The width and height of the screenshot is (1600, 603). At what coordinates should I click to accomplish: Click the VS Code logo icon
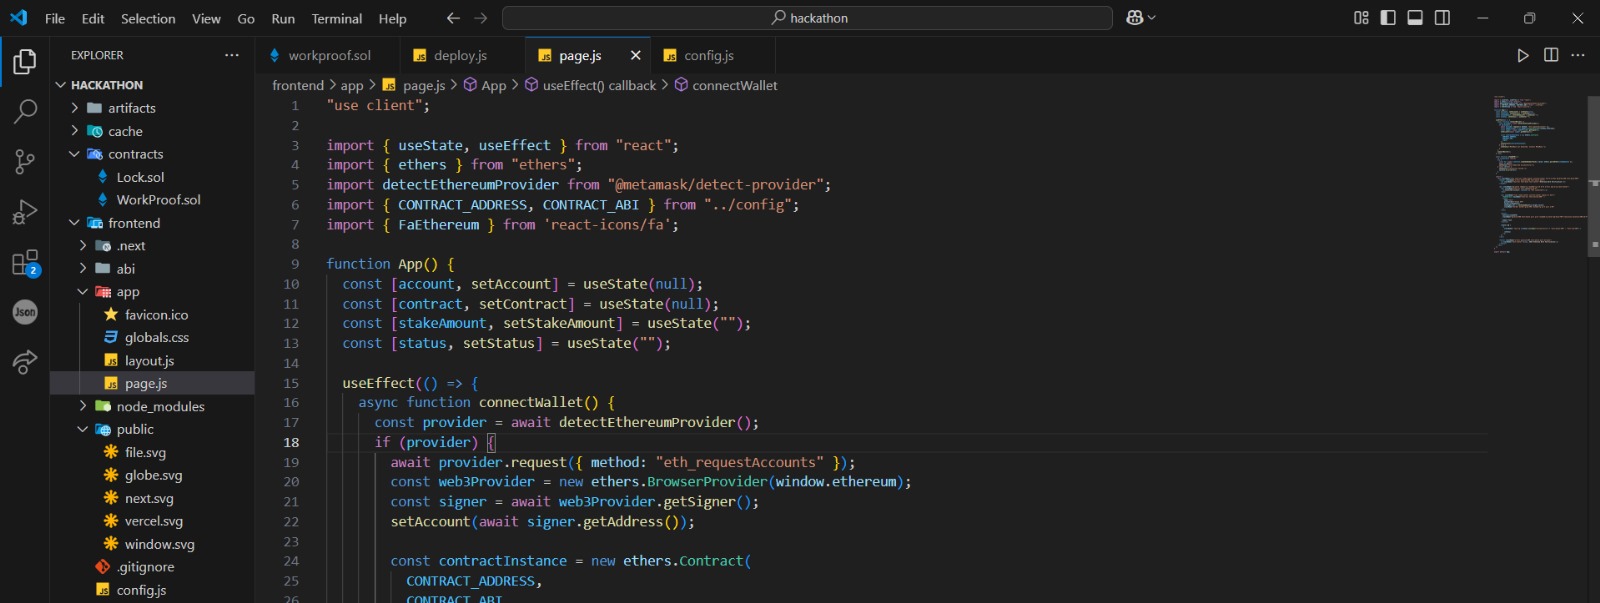click(19, 18)
